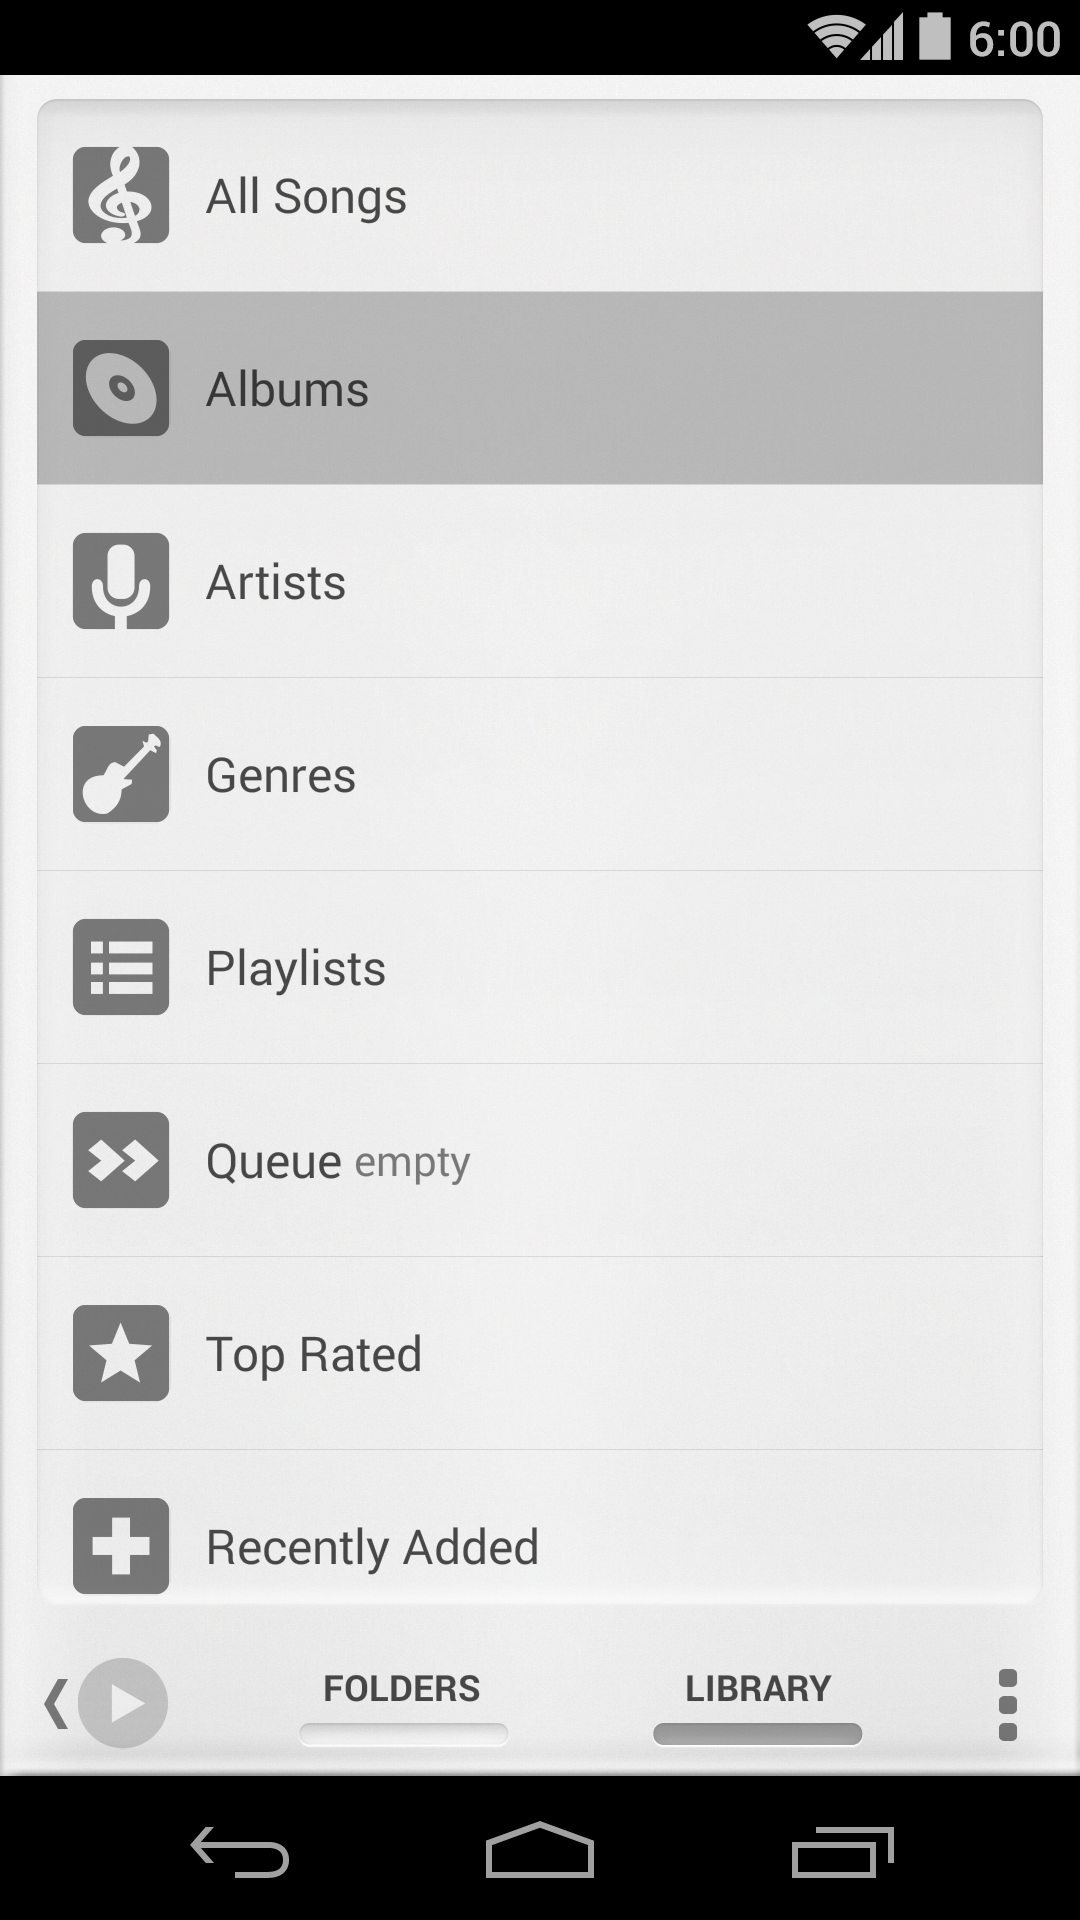The height and width of the screenshot is (1920, 1080).
Task: Tap the star Top Rated icon
Action: (121, 1353)
